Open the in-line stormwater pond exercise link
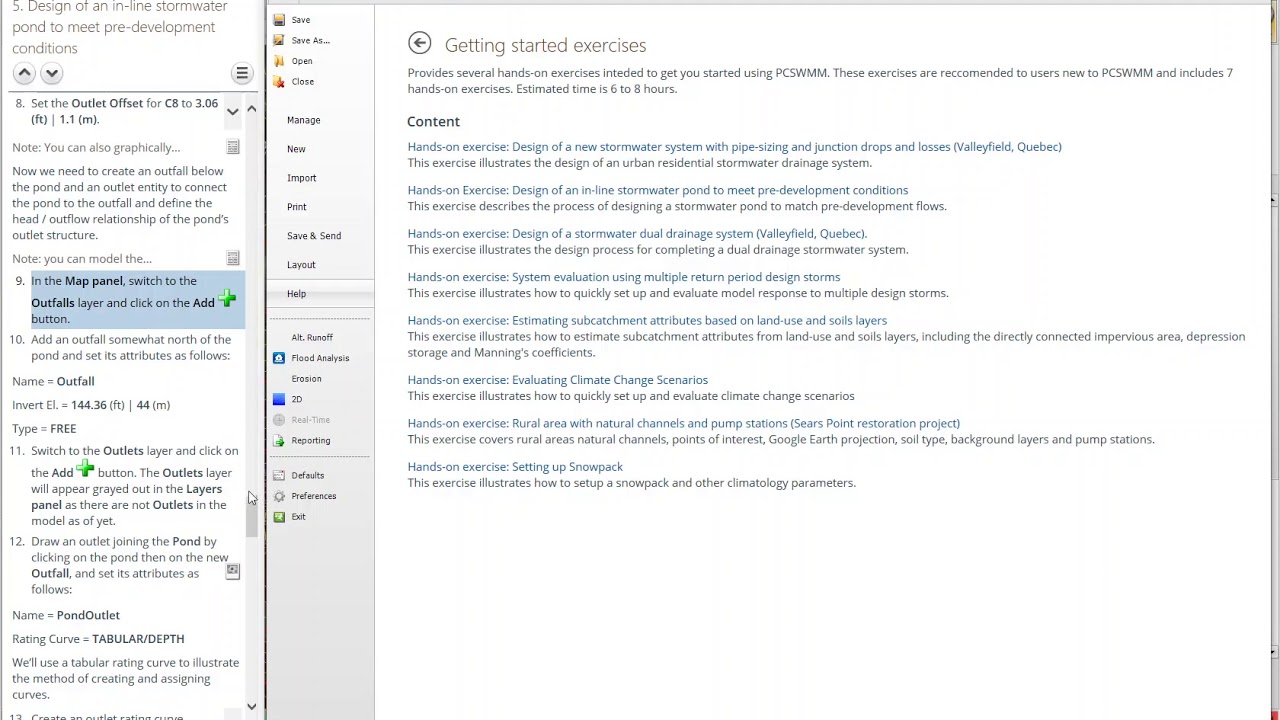 pos(658,190)
